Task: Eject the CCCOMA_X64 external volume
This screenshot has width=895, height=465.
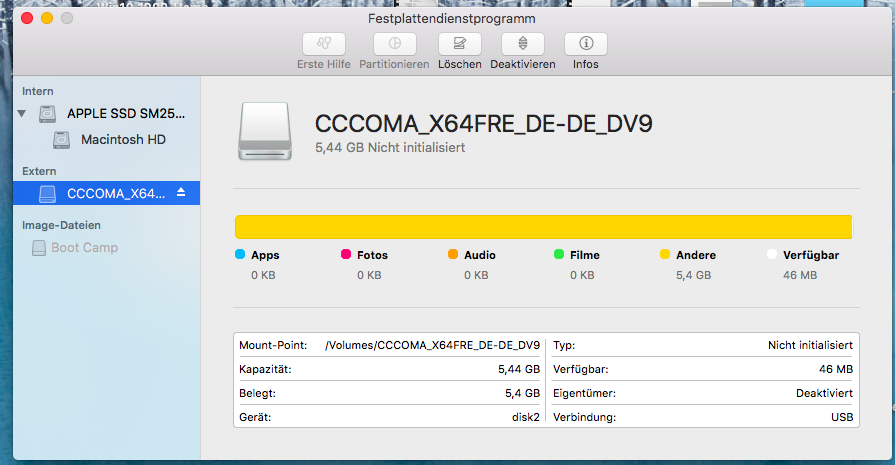Action: pos(181,193)
